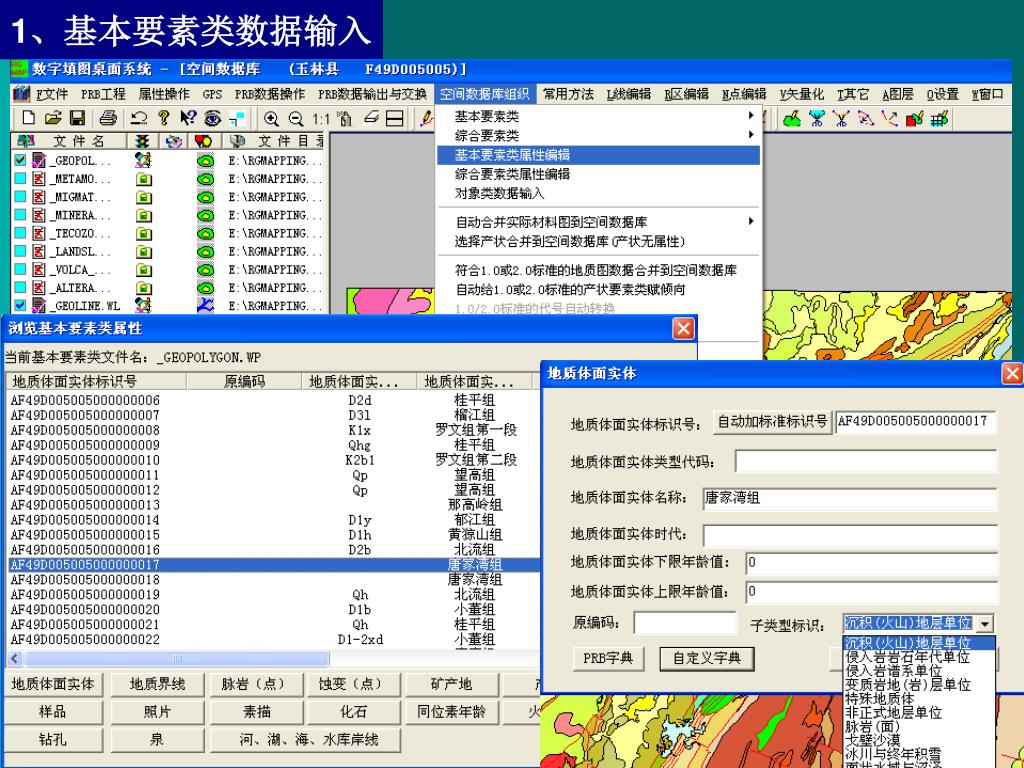Click the green polygon edit pencil icon
Viewport: 1024px width, 768px height.
click(792, 118)
